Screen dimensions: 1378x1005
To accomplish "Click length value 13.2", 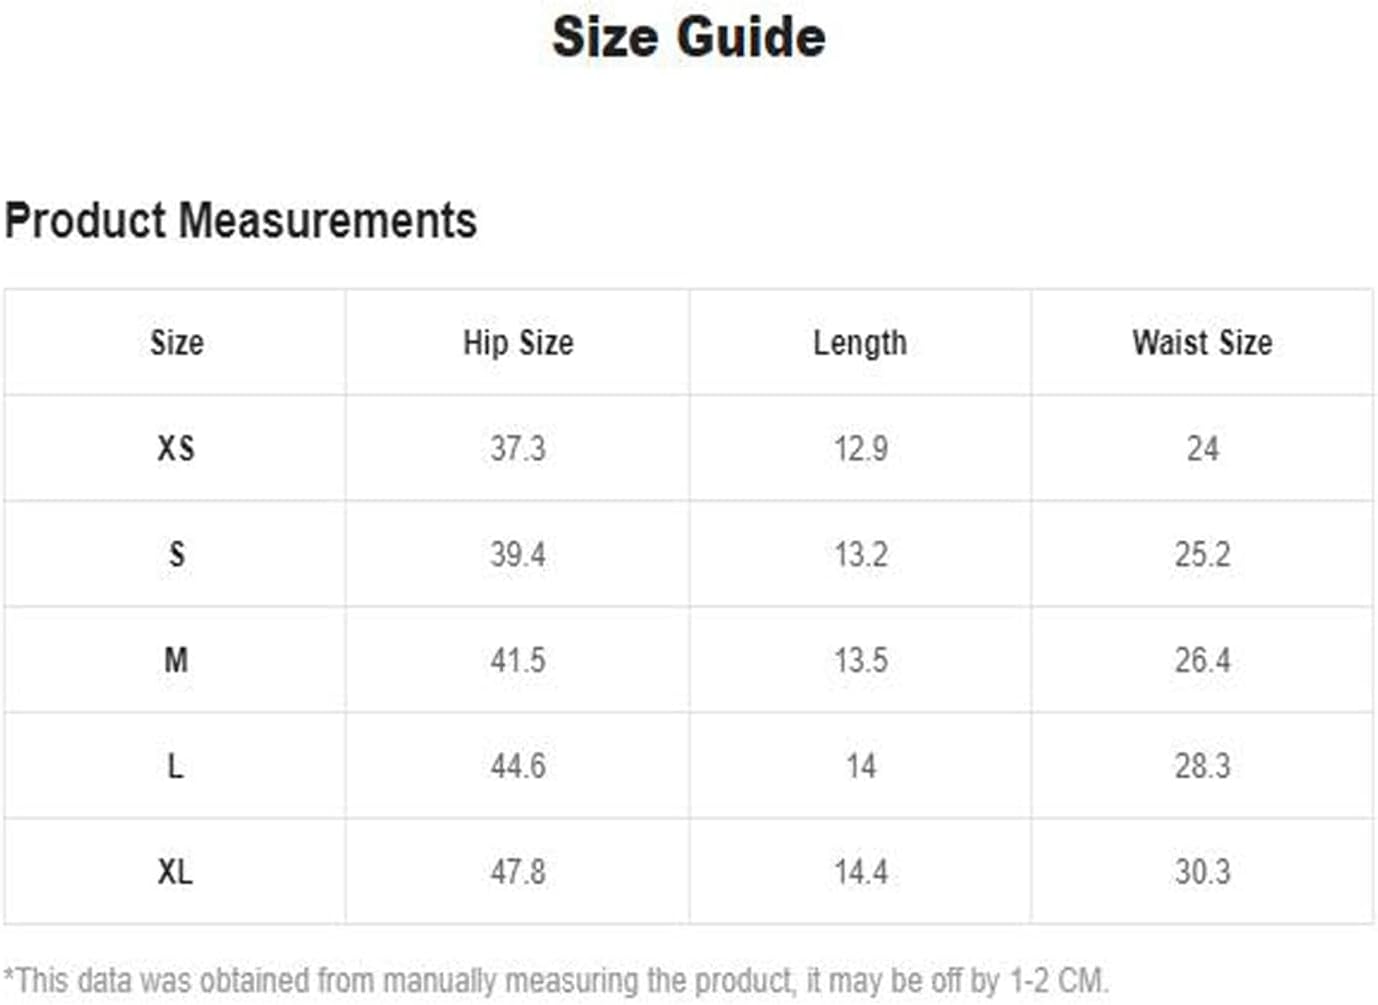I will [x=861, y=554].
